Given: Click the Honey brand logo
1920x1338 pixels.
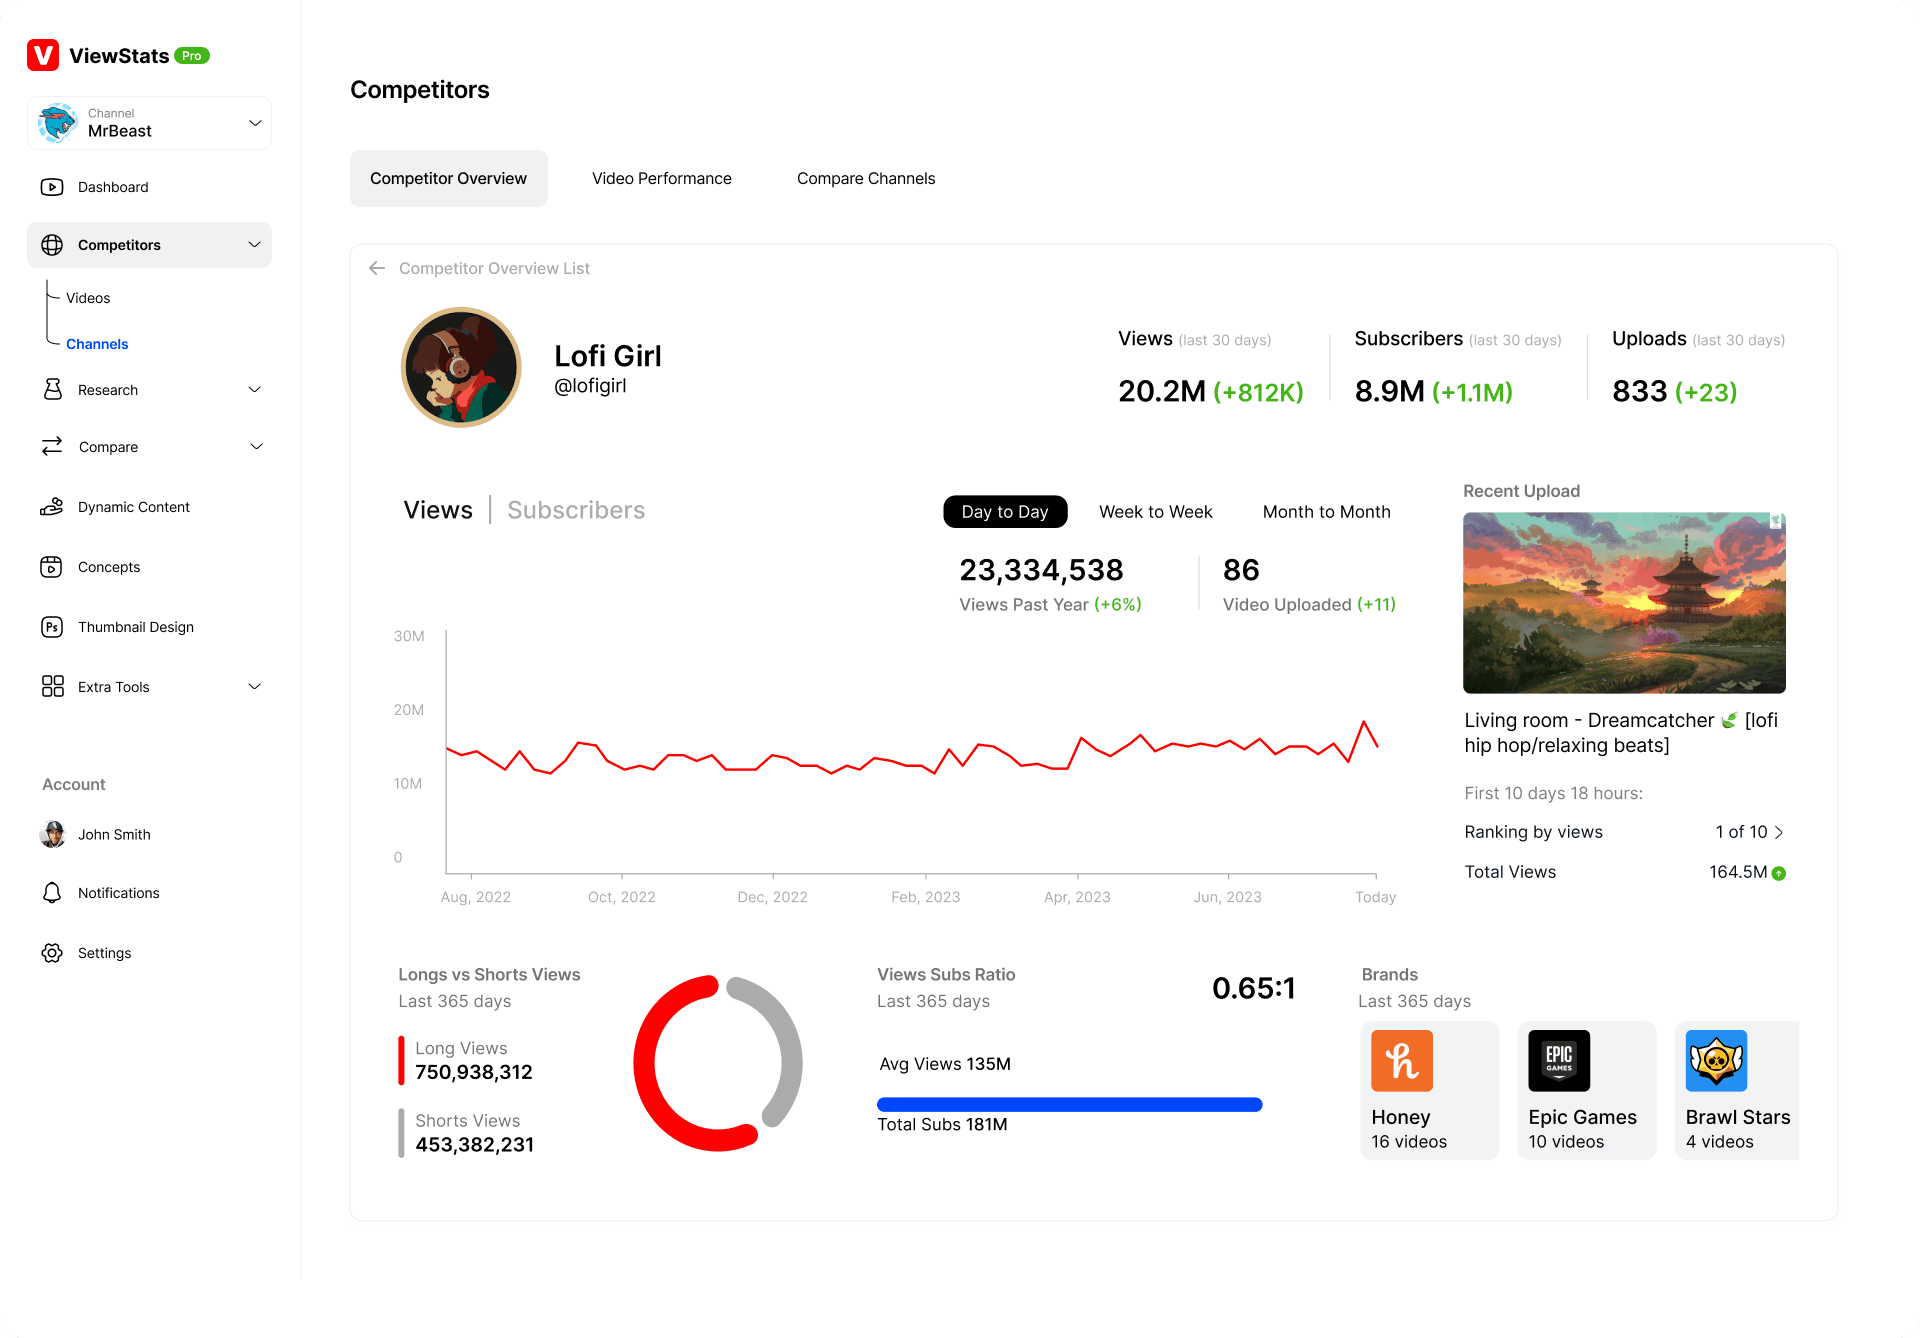Looking at the screenshot, I should [1401, 1060].
